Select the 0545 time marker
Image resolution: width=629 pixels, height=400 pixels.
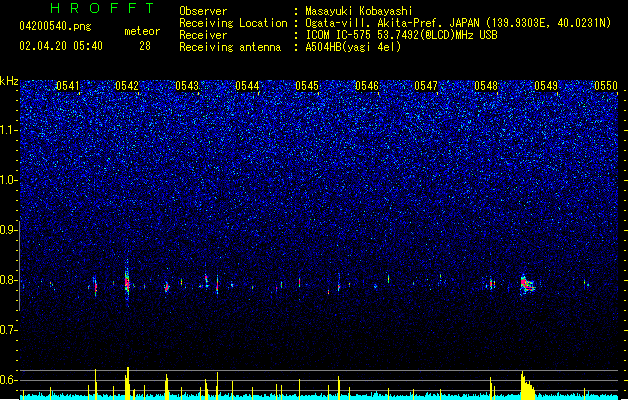(307, 86)
